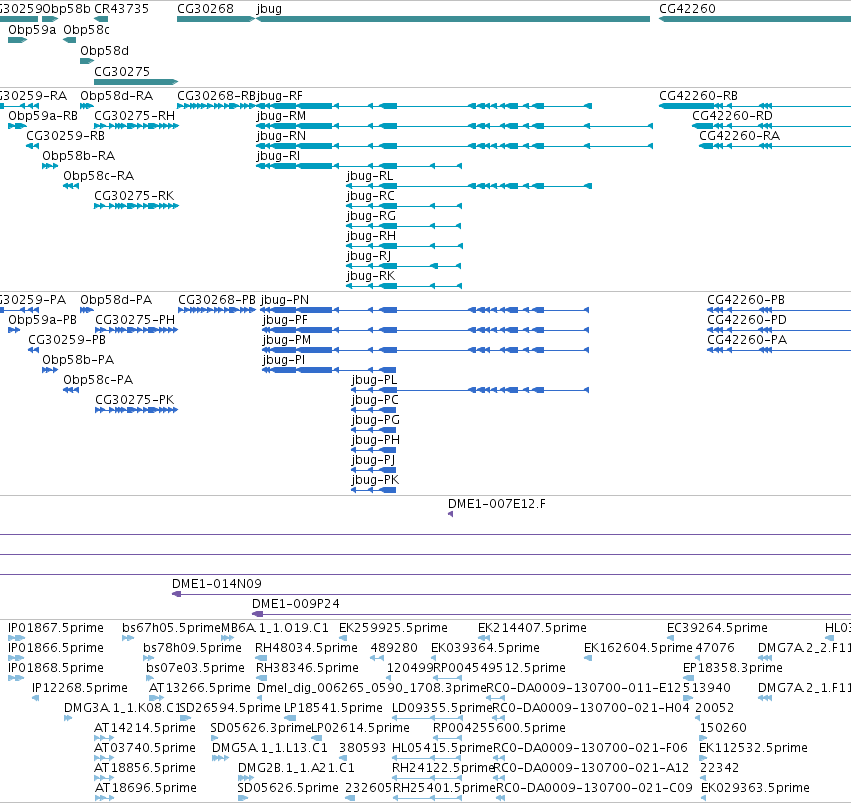Click the CG30275-PK protein label
The image size is (851, 803).
tap(135, 400)
